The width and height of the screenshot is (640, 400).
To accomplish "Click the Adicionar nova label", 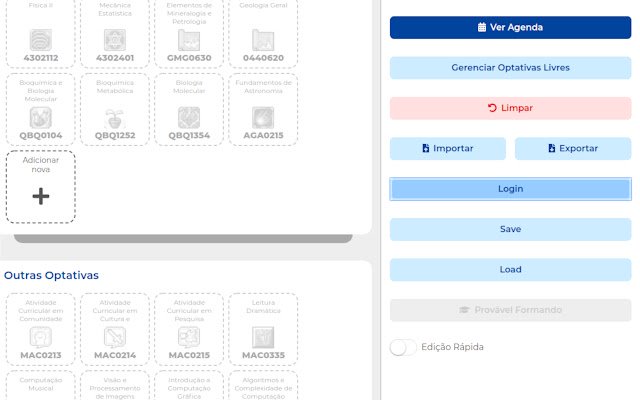I will click(x=41, y=164).
